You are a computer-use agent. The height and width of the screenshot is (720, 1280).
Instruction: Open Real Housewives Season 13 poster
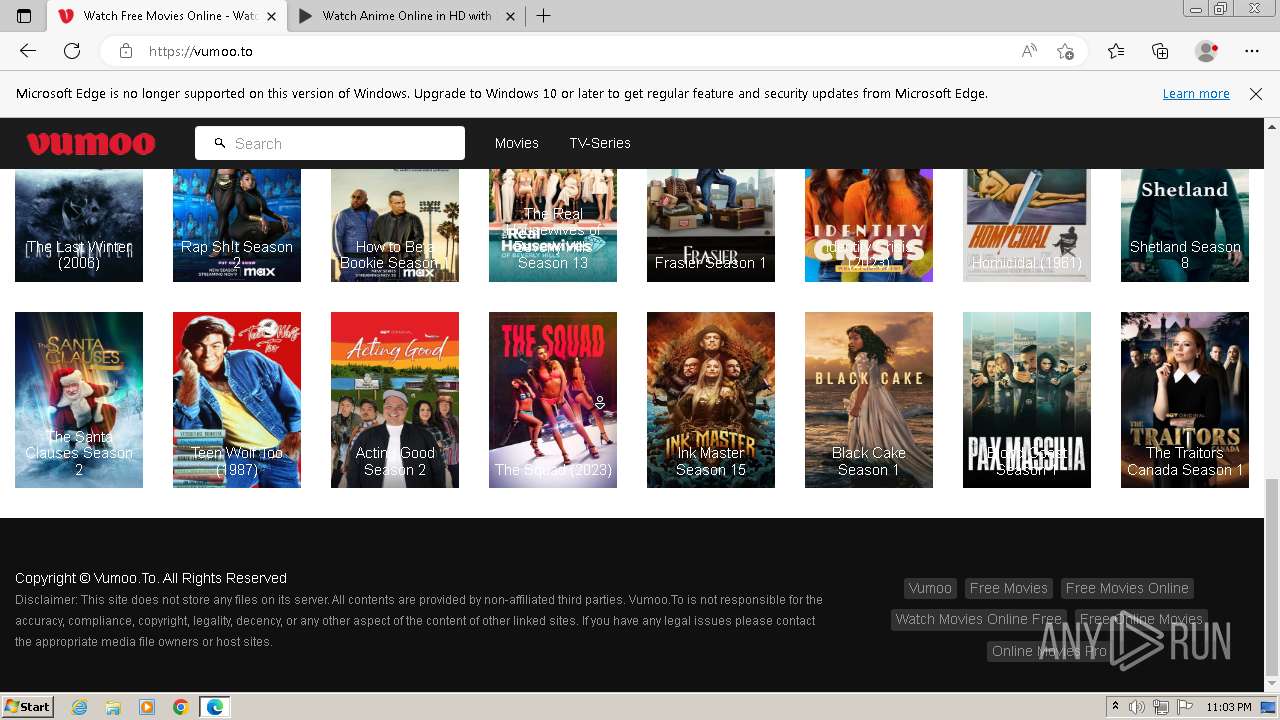553,226
